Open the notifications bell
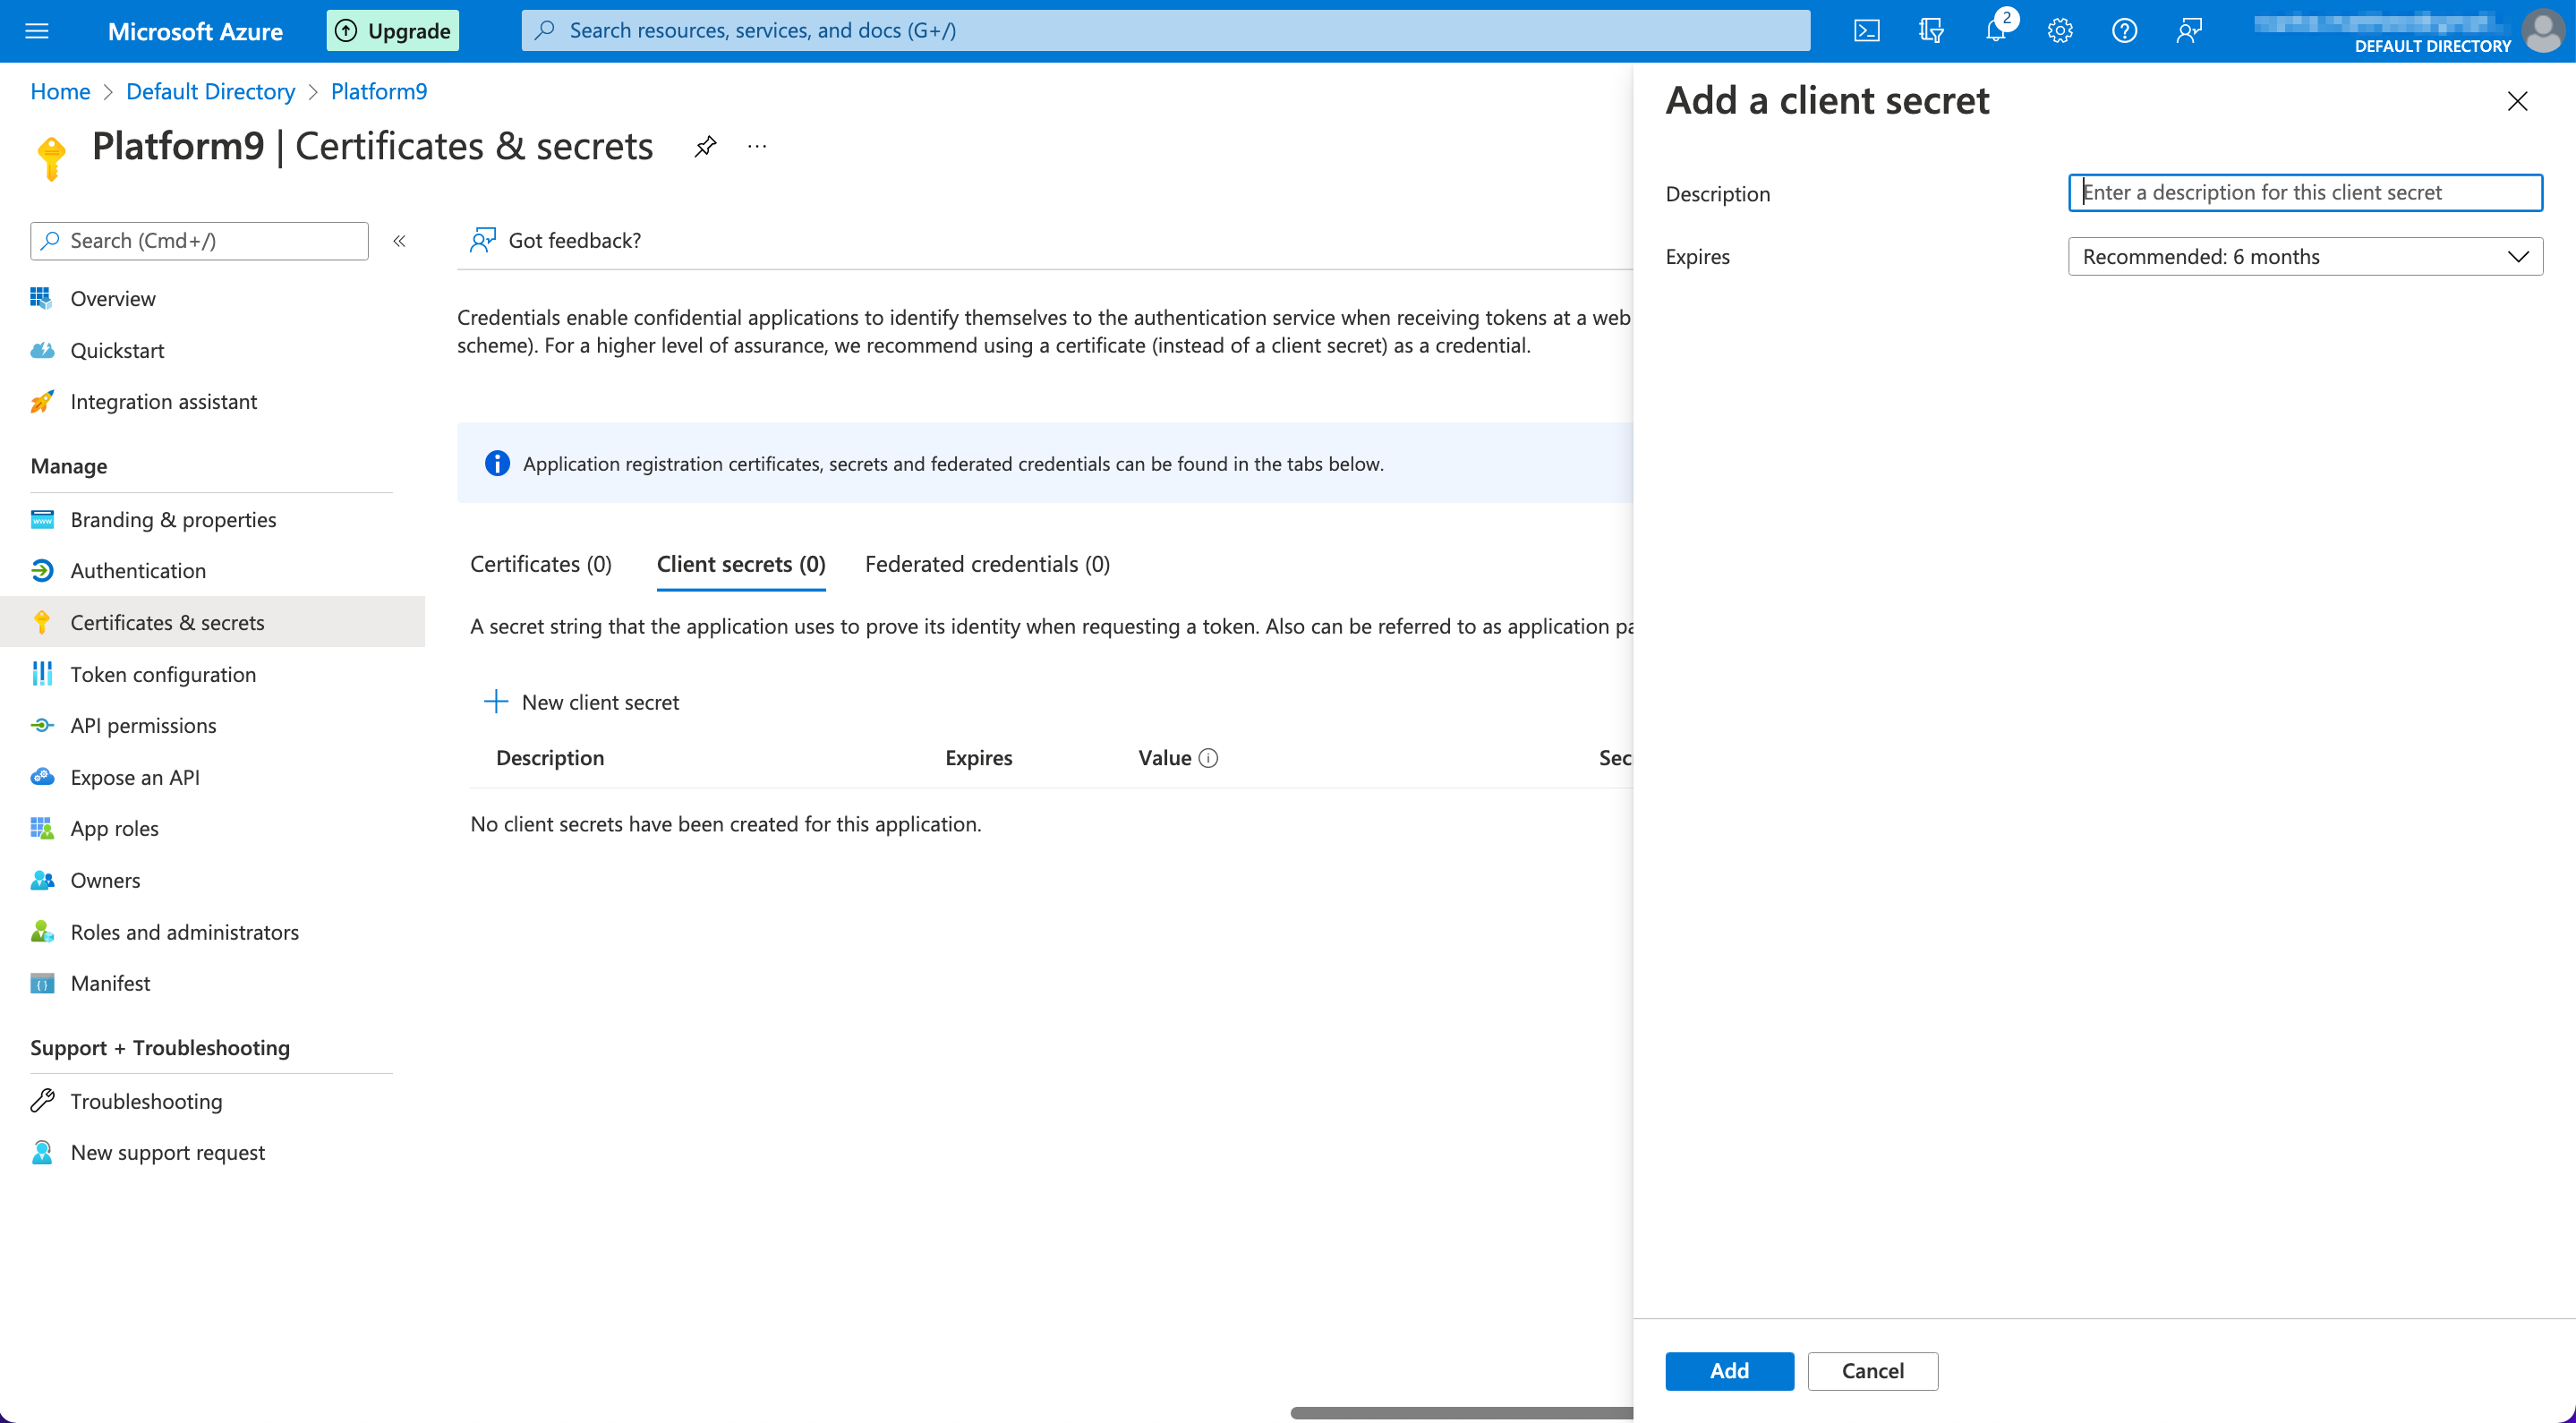The height and width of the screenshot is (1423, 2576). [1995, 31]
